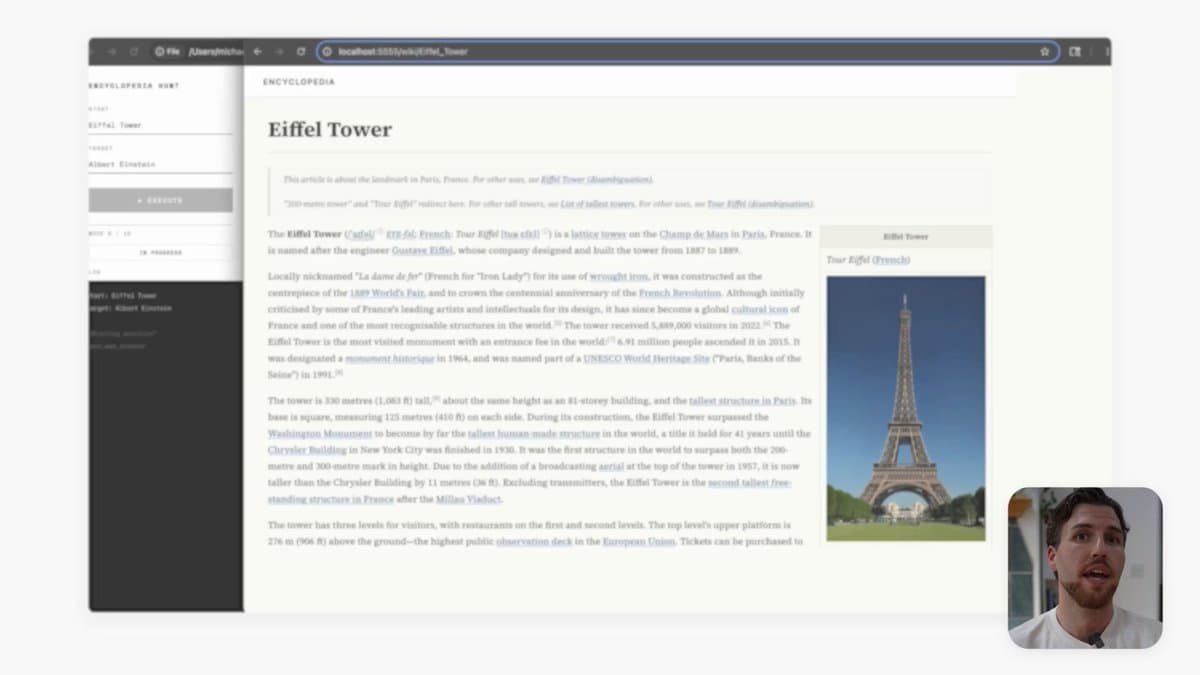The image size is (1200, 675).
Task: Focus the localhost:5555/wiki/Eiffel_Tower address bar
Action: tap(687, 51)
